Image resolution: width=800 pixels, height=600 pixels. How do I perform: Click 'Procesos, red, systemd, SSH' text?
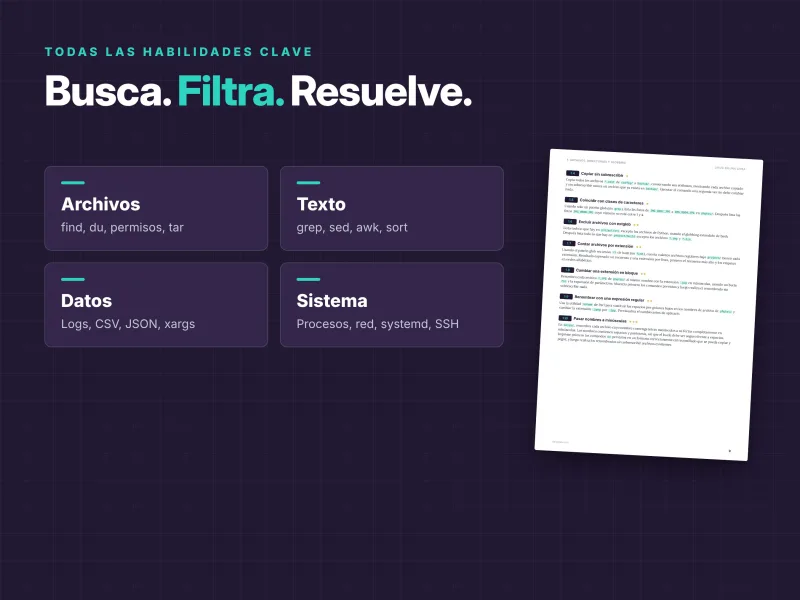[x=378, y=324]
